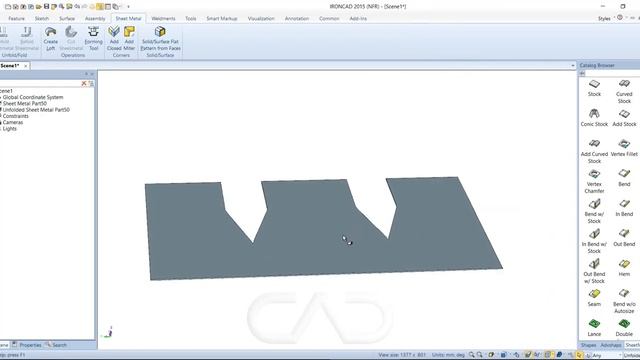Viewport: 640px width, 360px height.
Task: Pick the Out Bend catalog item
Action: click(624, 238)
